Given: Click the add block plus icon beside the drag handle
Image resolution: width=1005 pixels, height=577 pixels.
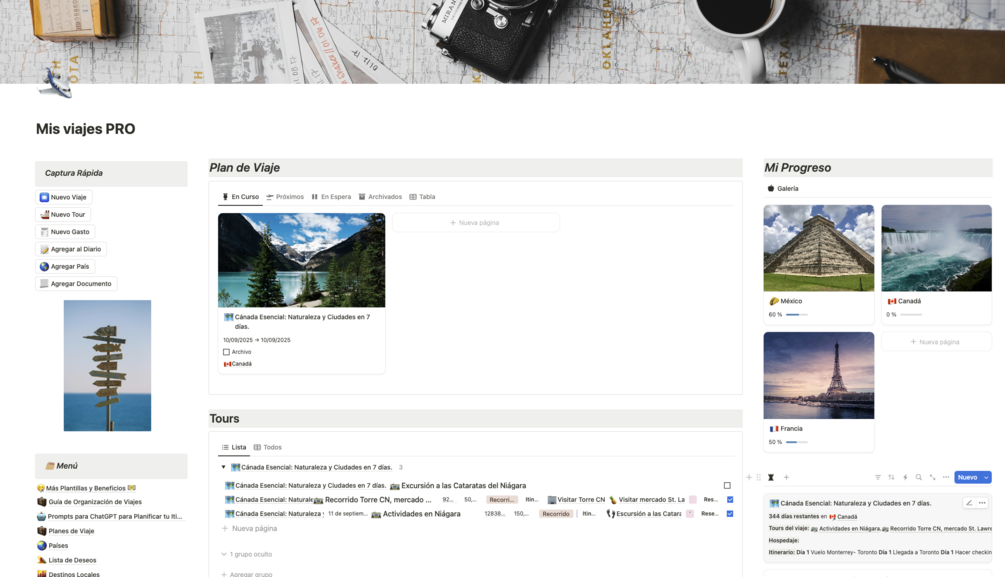Looking at the screenshot, I should coord(749,478).
